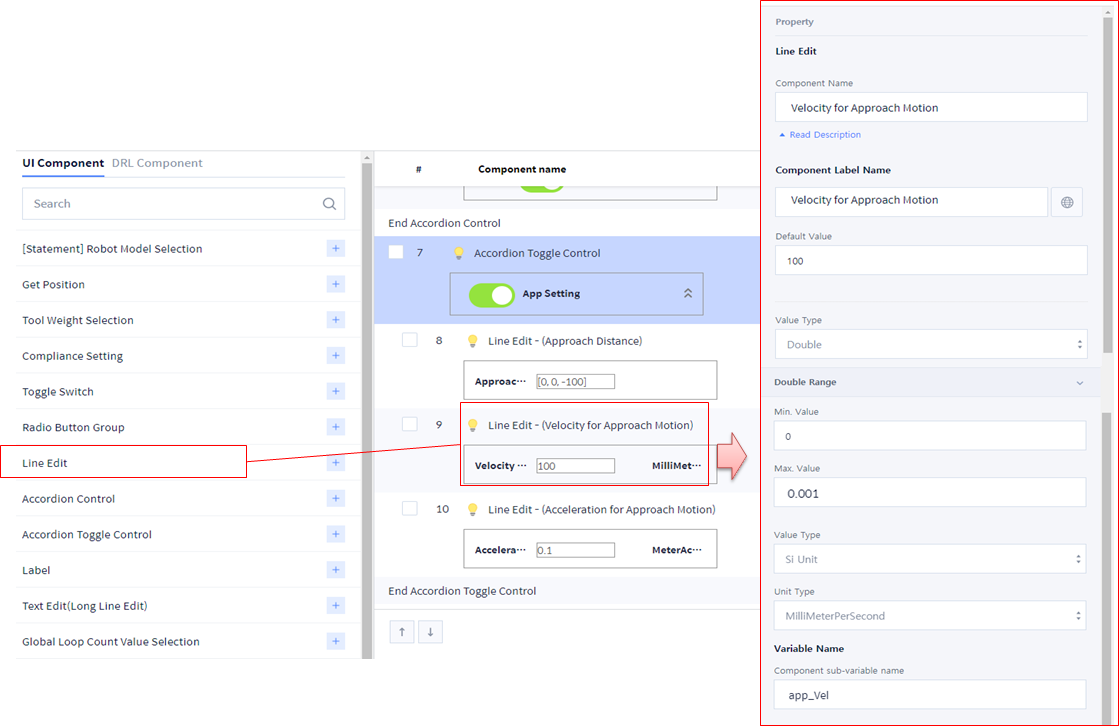This screenshot has width=1119, height=726.
Task: Click the Read Description link
Action: 824,135
